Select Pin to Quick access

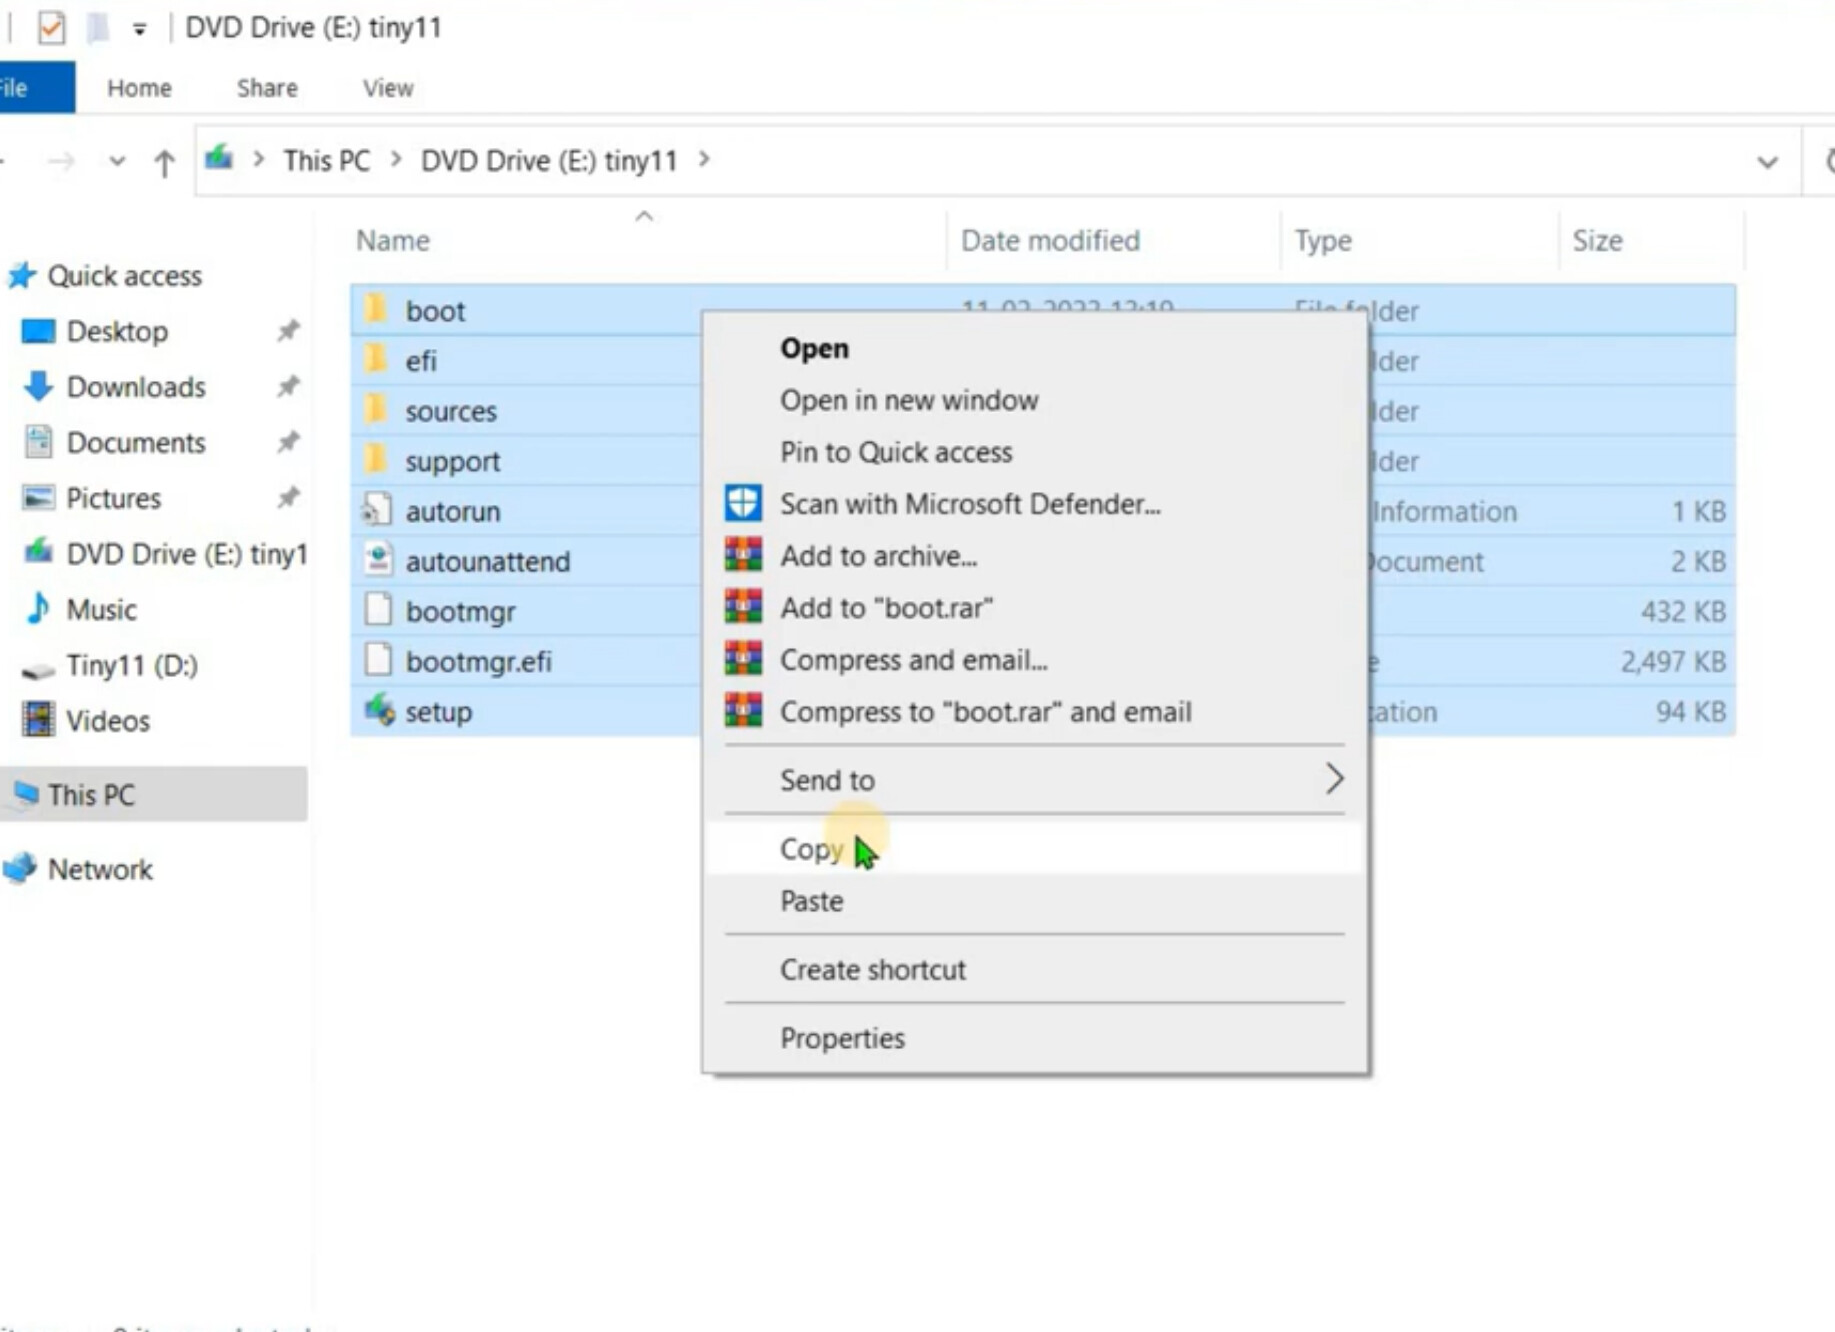1035,452
